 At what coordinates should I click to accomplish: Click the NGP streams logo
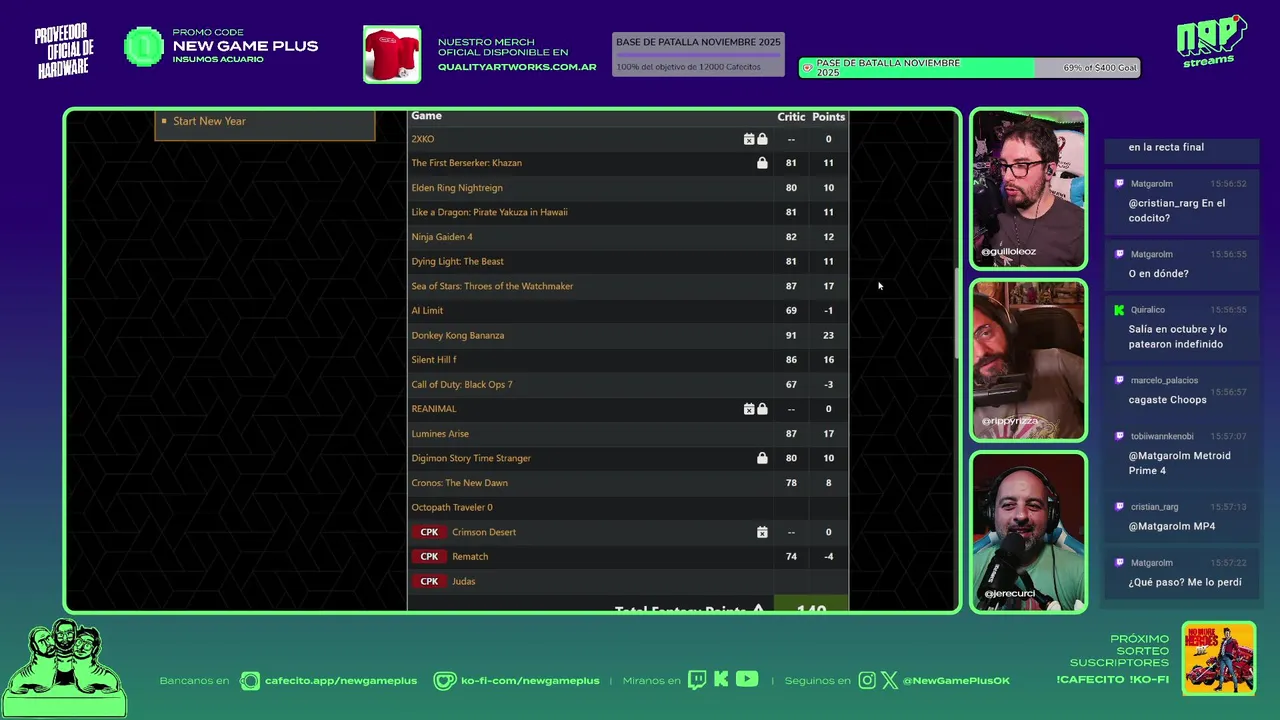point(1211,42)
